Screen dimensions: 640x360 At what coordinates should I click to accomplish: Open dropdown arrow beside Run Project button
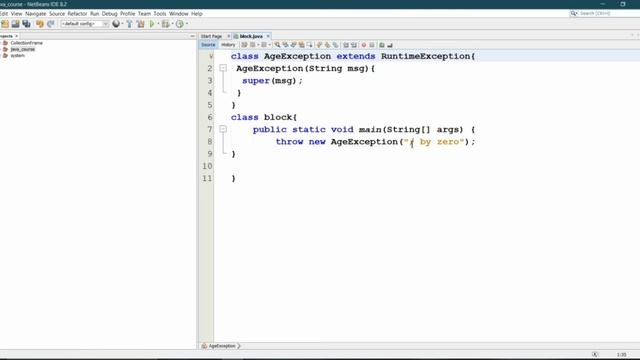coord(158,24)
